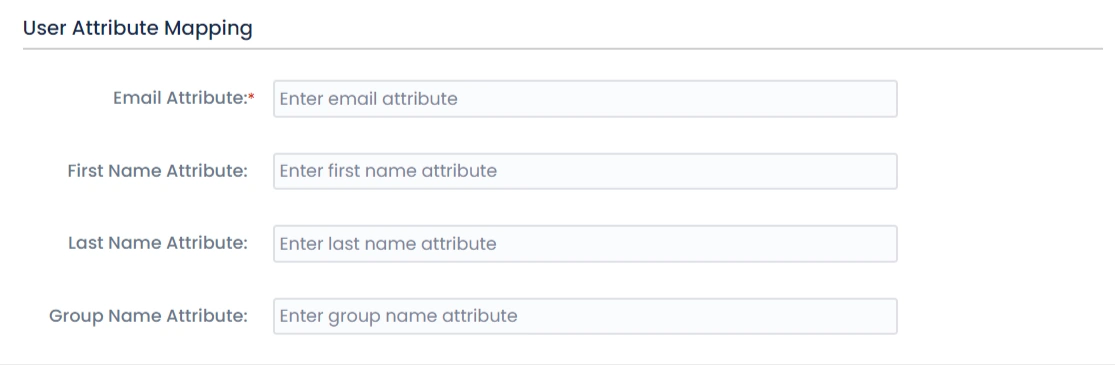This screenshot has height=365, width=1115.
Task: Click the bottom divider line below the form
Action: point(558,364)
